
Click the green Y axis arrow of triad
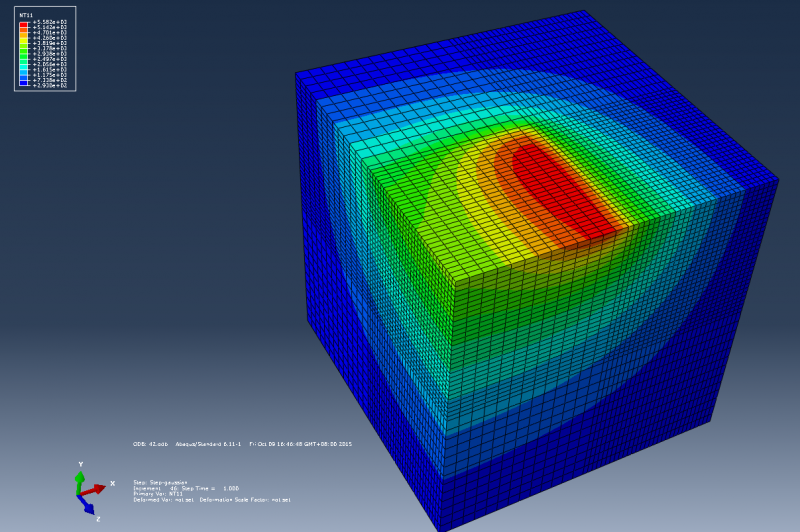80,483
